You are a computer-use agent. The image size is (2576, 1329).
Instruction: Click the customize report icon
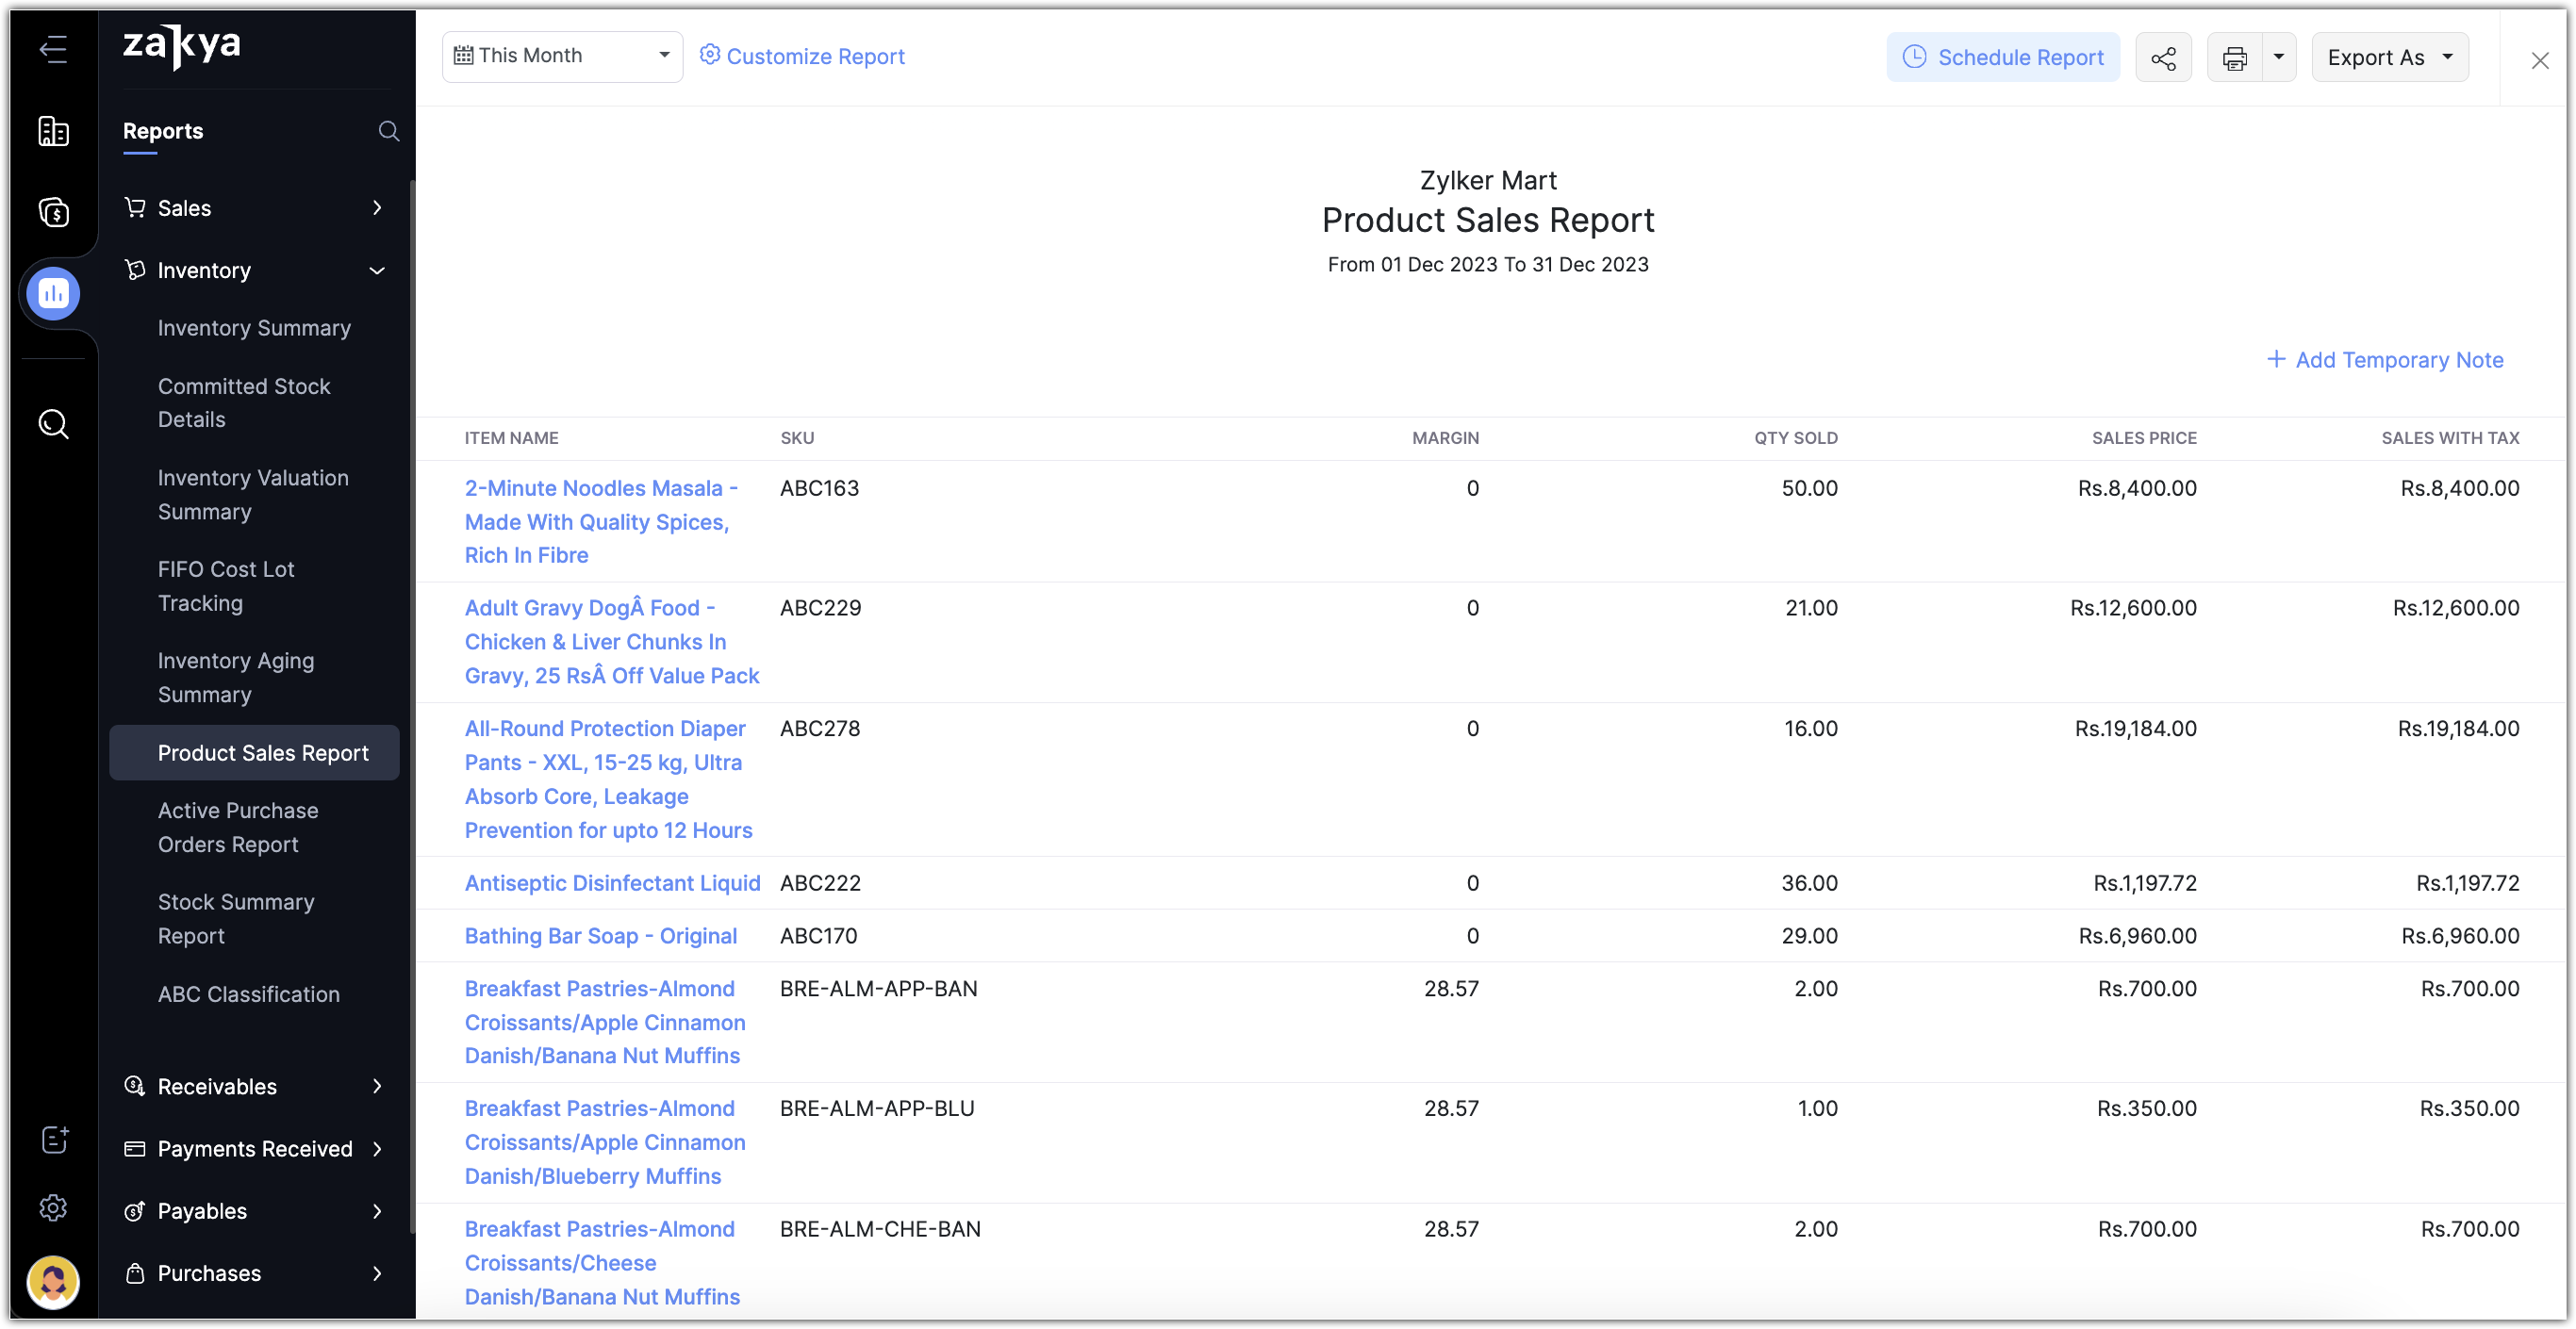tap(708, 56)
